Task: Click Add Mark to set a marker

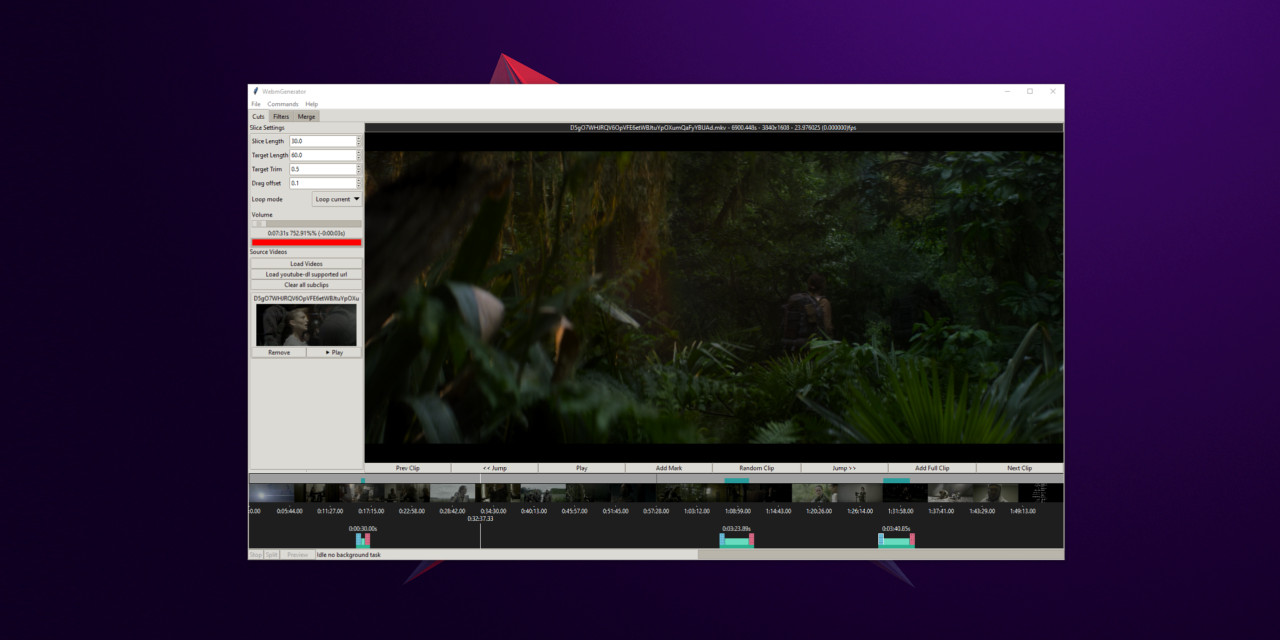Action: (x=669, y=467)
